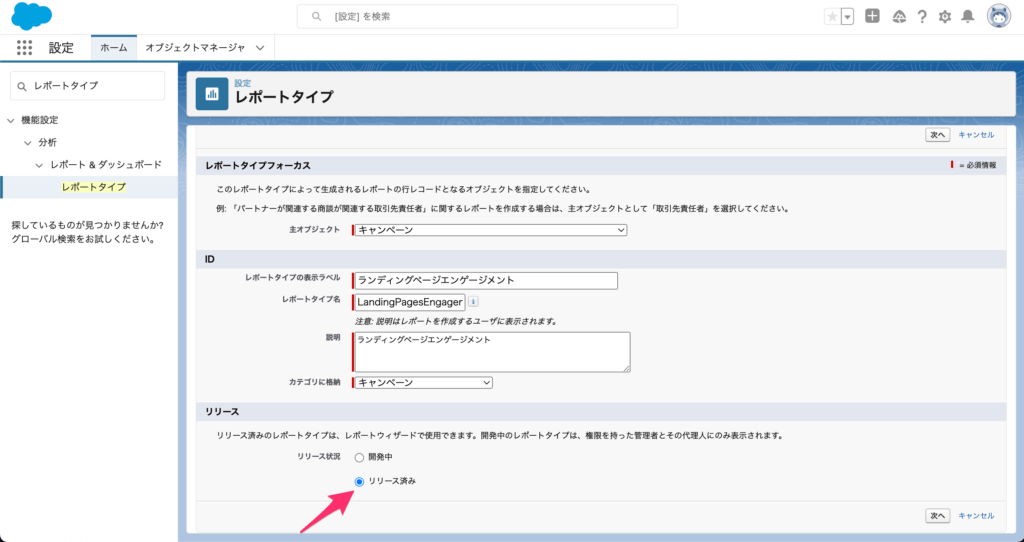Click the top 次へ button

(937, 134)
